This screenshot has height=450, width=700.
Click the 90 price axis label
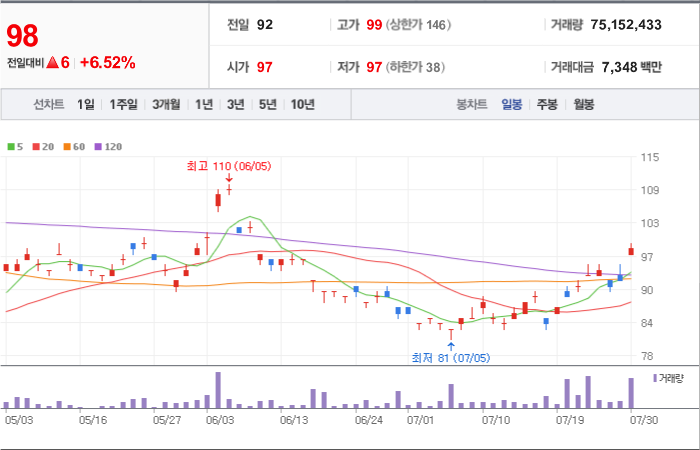647,290
